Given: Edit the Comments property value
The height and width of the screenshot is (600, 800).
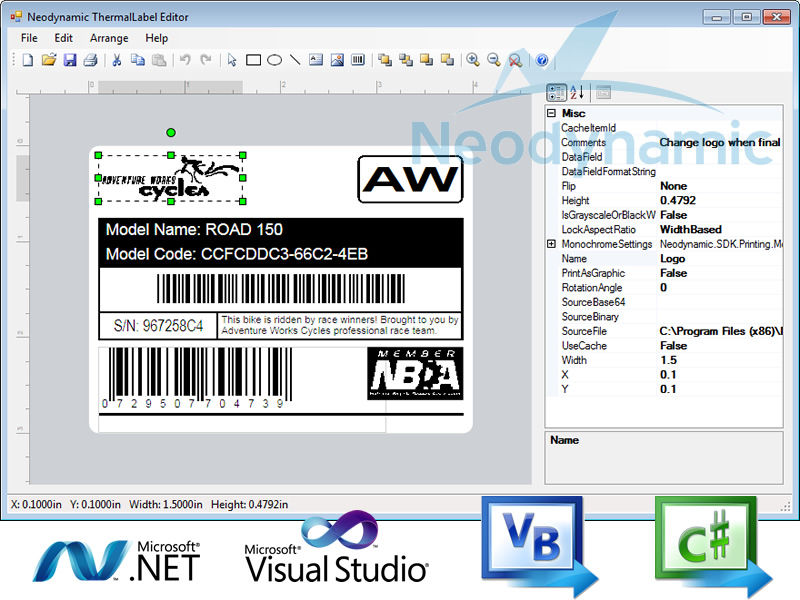Looking at the screenshot, I should tap(719, 142).
